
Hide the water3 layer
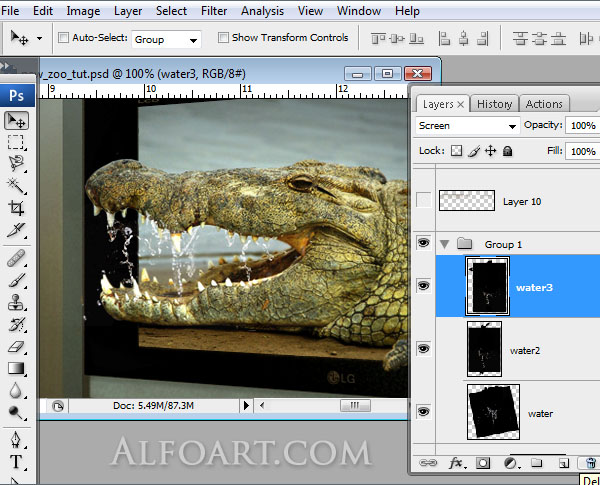coord(423,286)
